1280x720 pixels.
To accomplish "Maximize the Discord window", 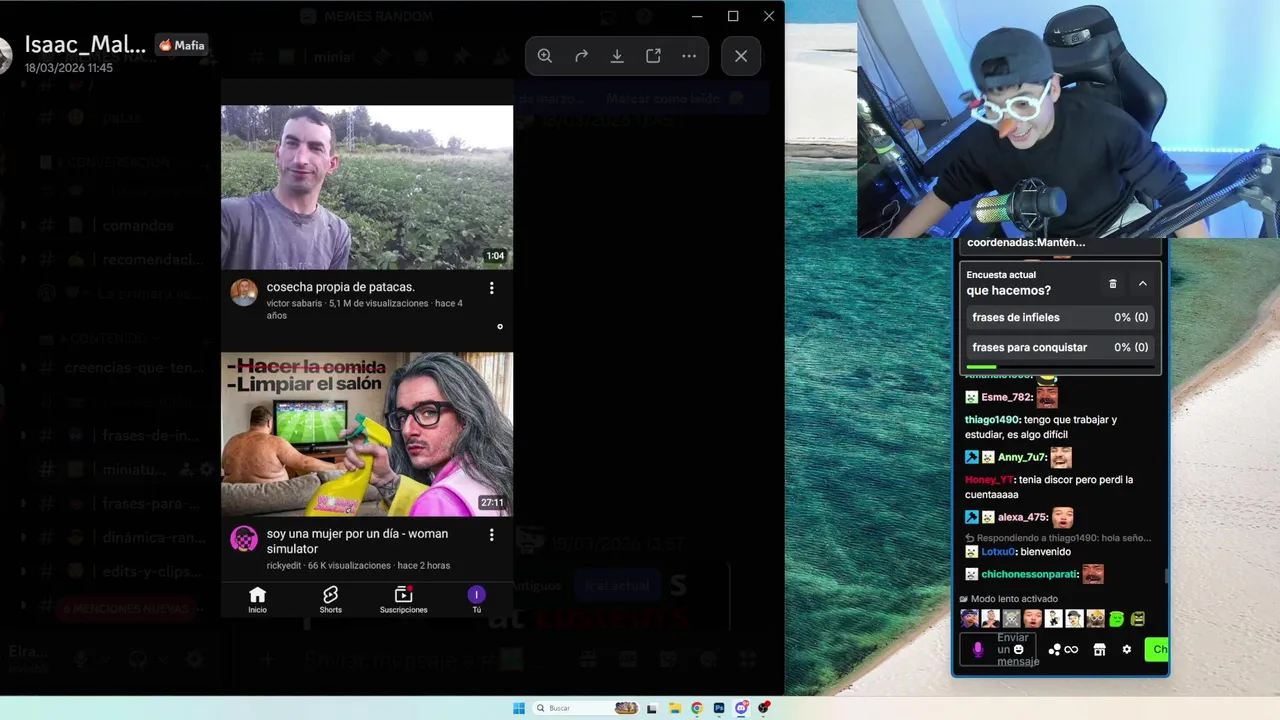I will click(733, 16).
